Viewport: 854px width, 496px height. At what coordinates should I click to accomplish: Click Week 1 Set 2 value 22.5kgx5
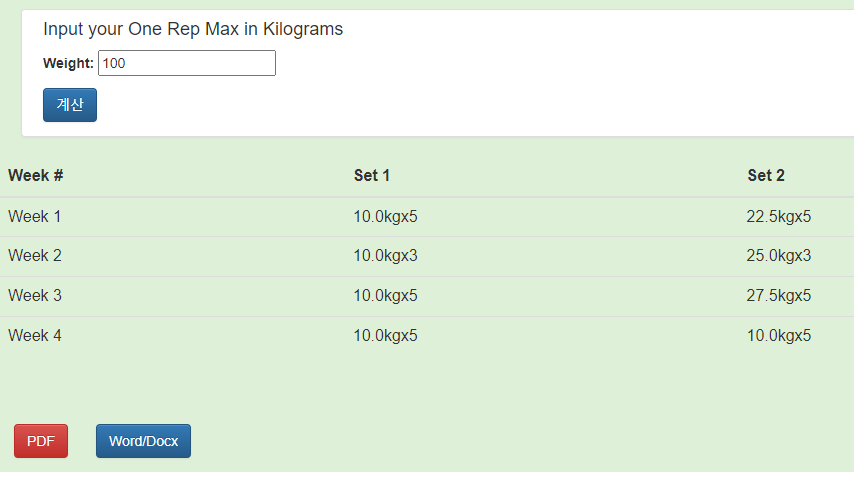[779, 216]
